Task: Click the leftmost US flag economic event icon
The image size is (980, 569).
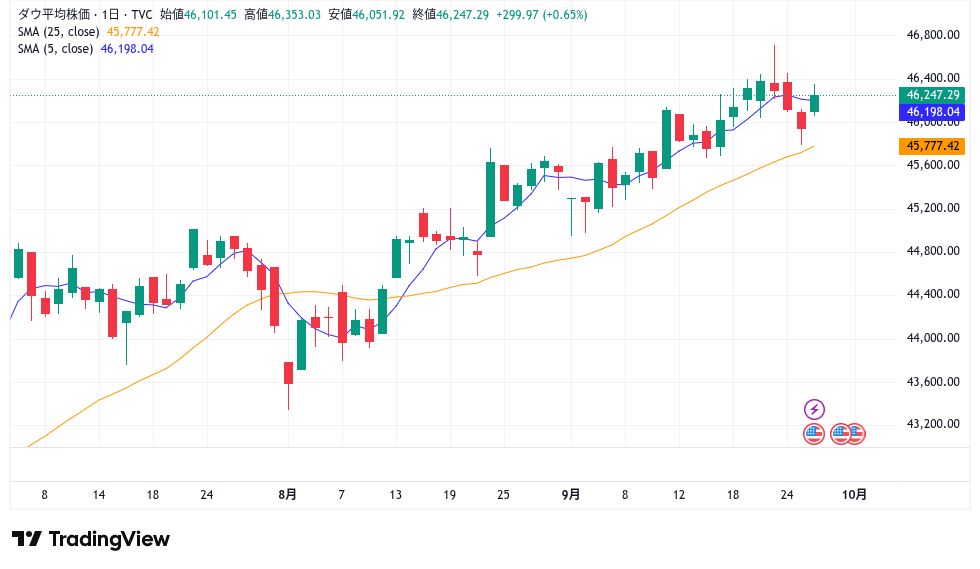Action: tap(814, 434)
